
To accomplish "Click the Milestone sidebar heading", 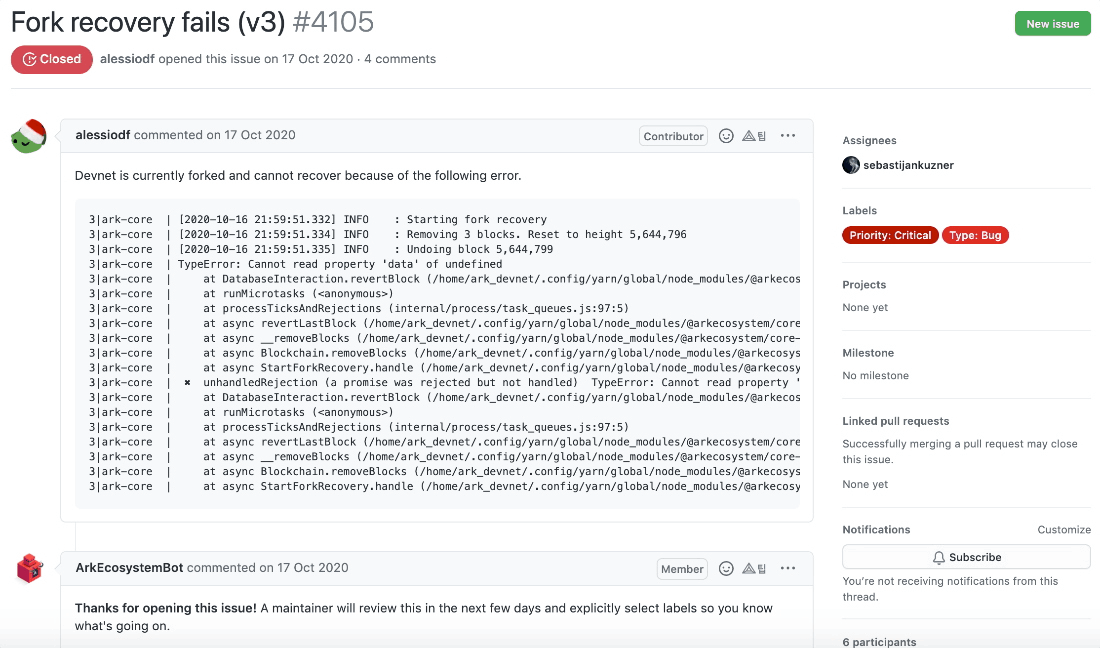I will [x=868, y=353].
